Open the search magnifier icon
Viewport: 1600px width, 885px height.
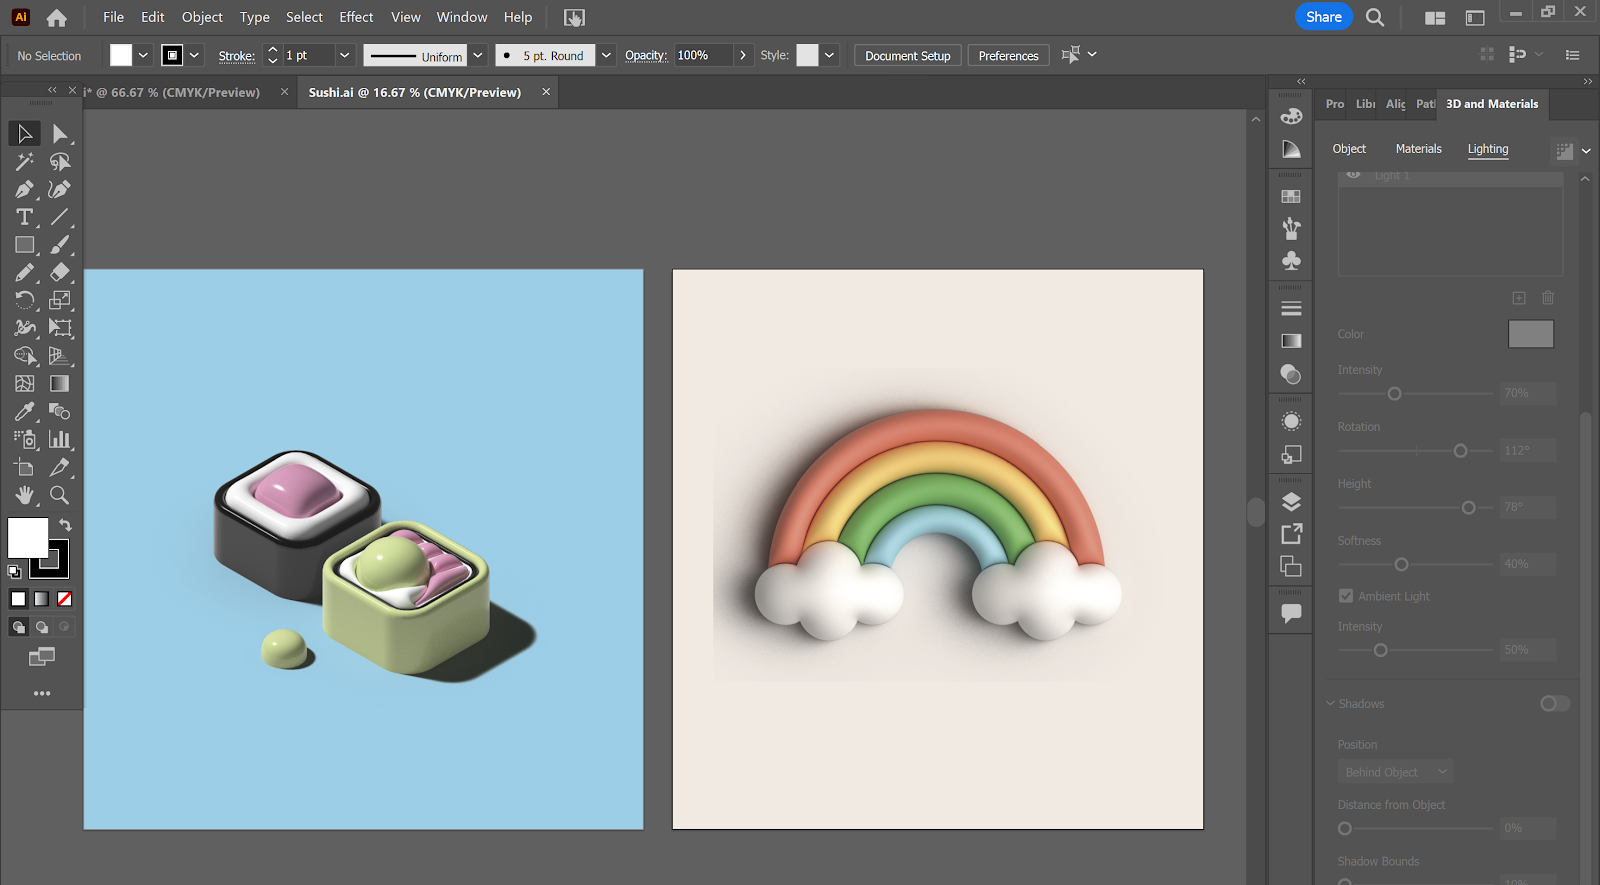(x=1375, y=17)
